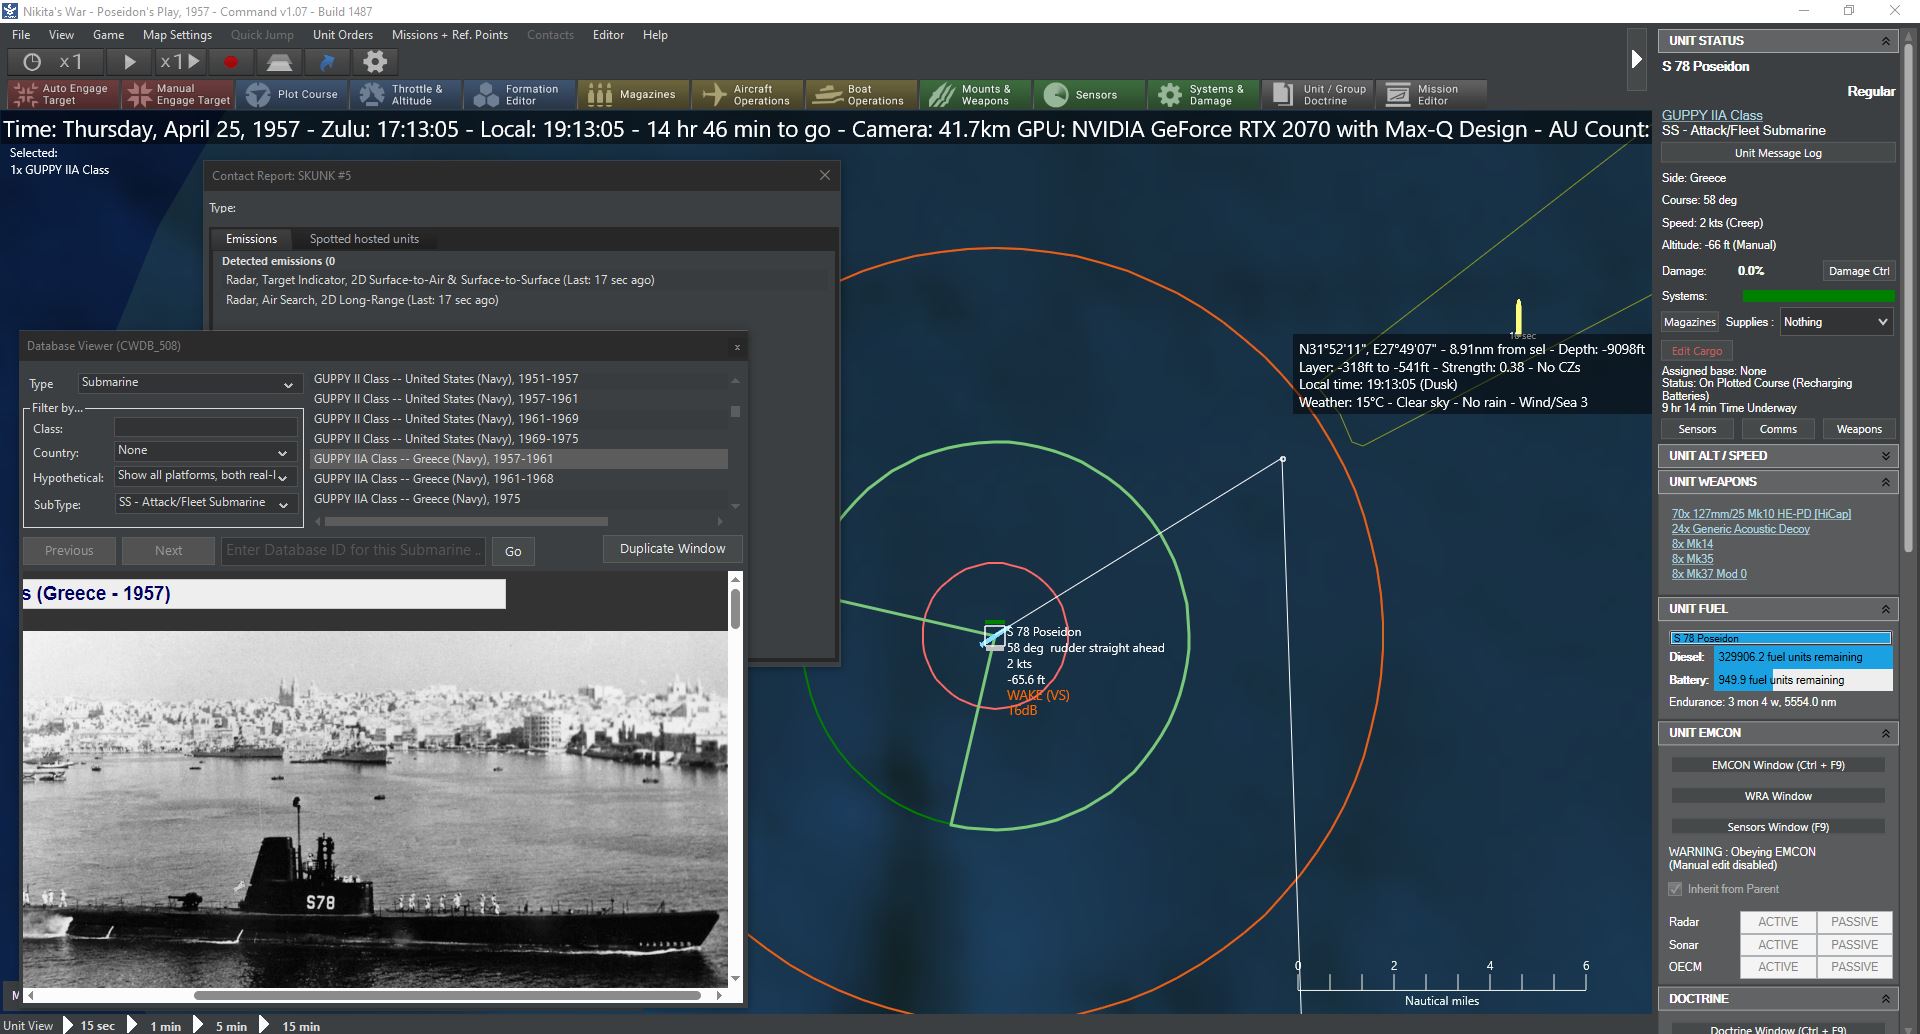This screenshot has width=1920, height=1034.
Task: Click the red record button
Action: (231, 62)
